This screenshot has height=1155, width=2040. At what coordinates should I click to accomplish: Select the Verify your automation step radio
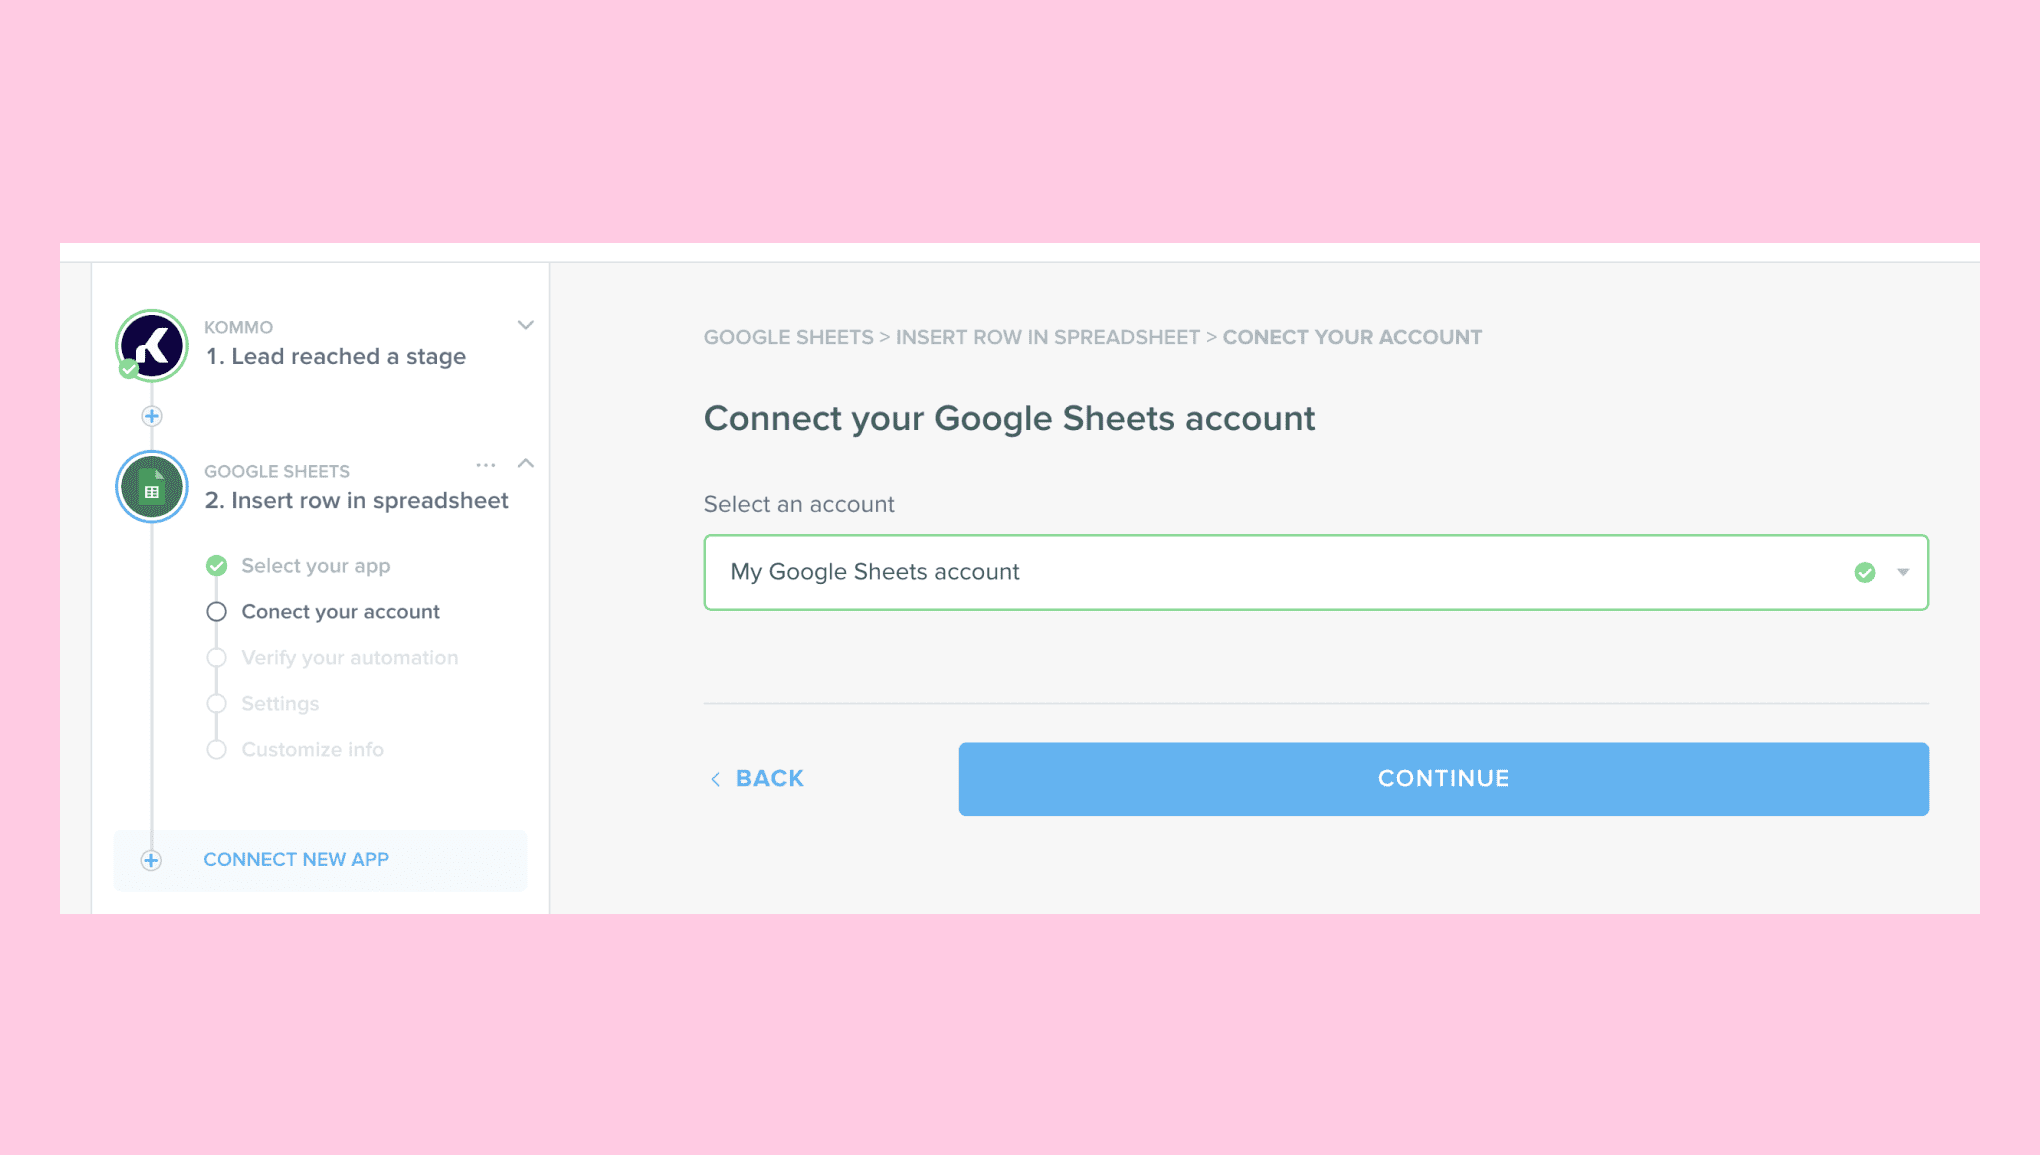[x=216, y=658]
